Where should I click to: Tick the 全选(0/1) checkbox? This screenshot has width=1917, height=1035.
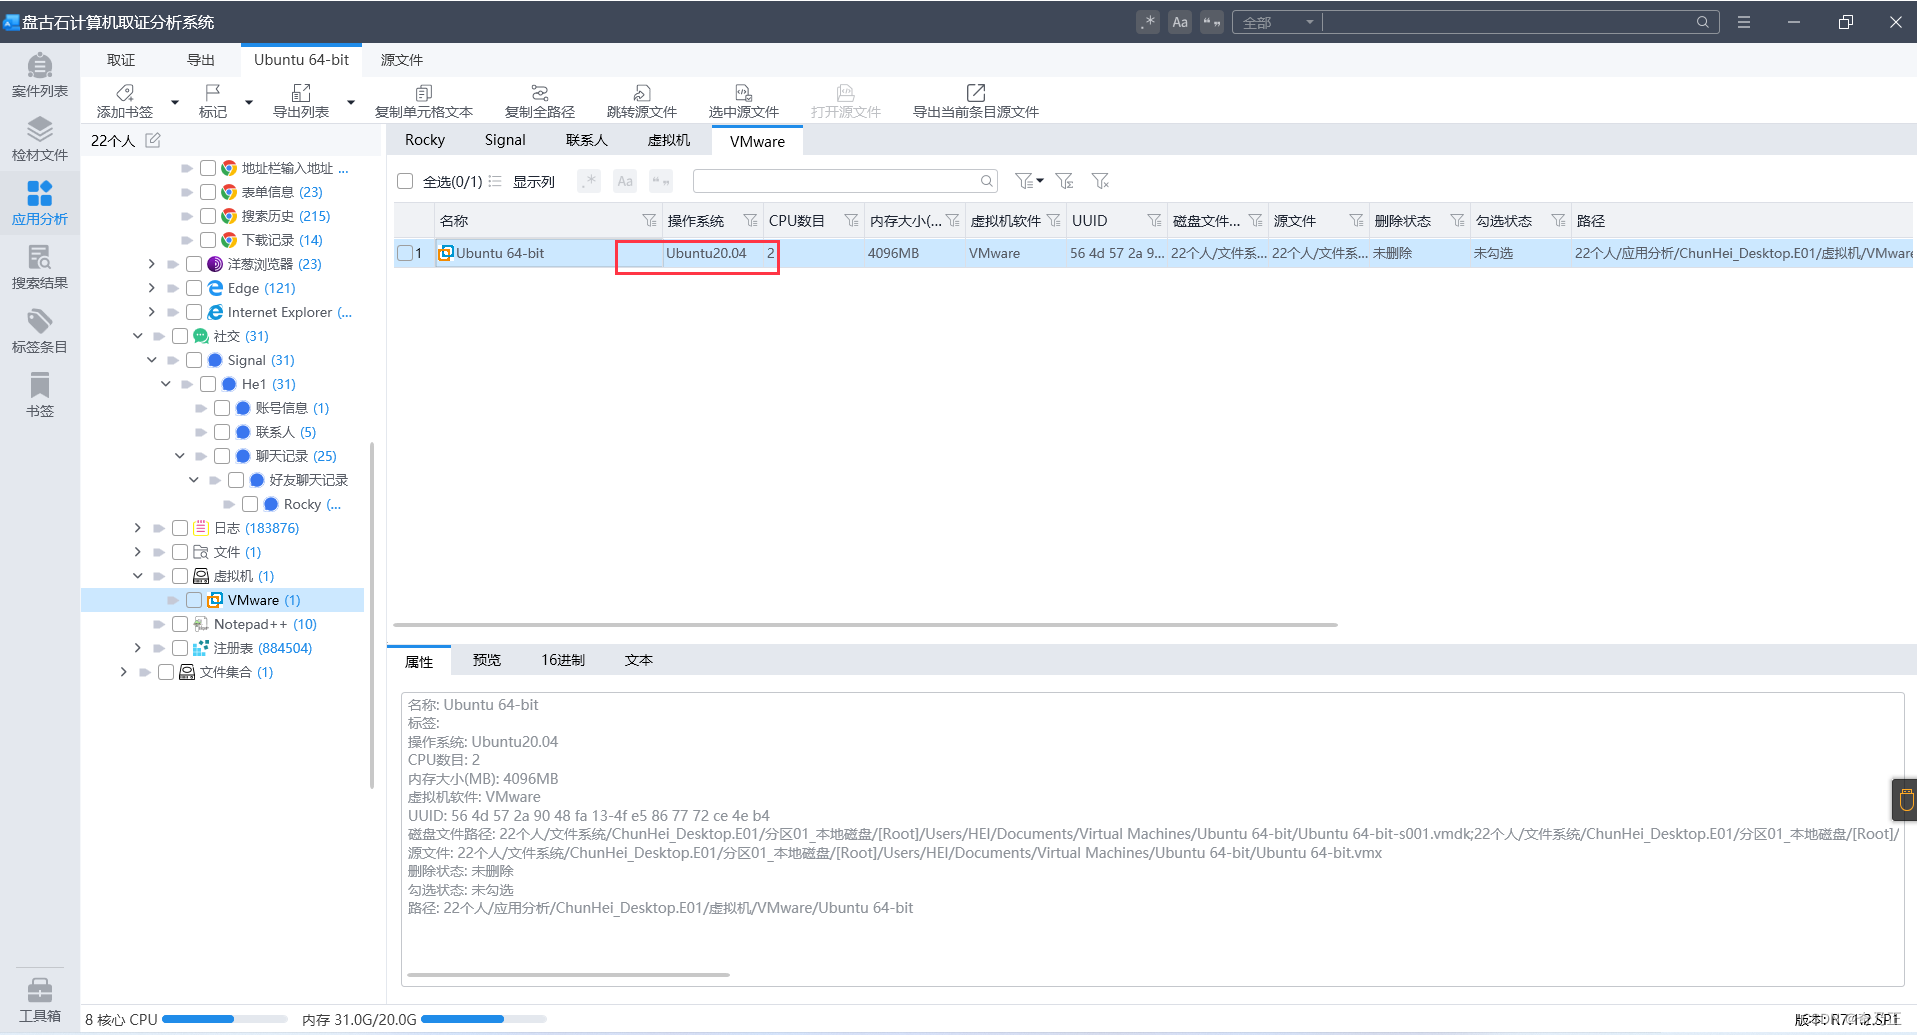click(x=405, y=181)
